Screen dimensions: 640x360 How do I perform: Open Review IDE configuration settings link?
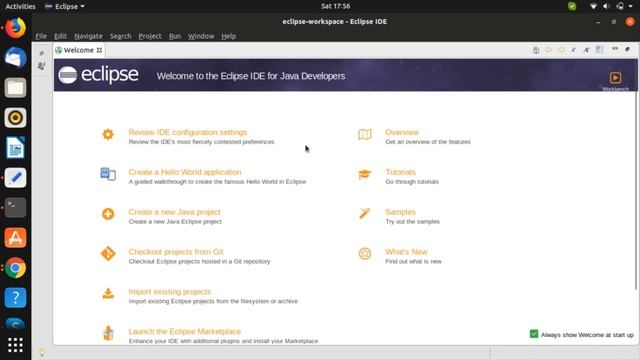[x=188, y=132]
